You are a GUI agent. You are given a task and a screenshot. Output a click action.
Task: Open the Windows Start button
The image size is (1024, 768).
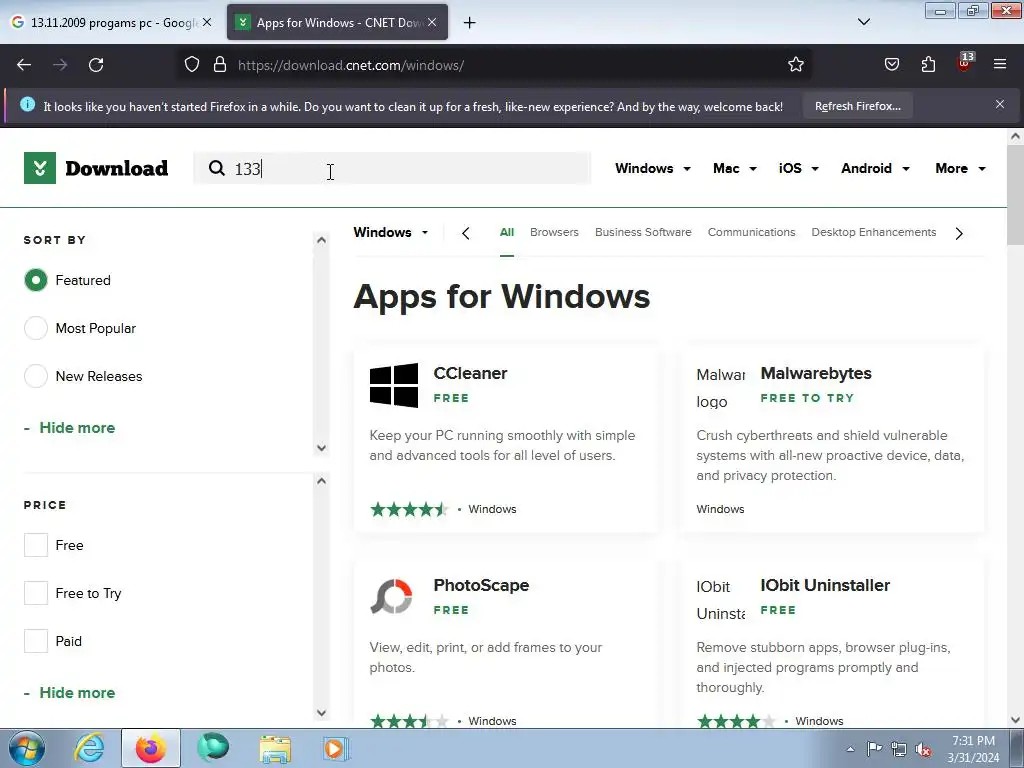pos(27,748)
